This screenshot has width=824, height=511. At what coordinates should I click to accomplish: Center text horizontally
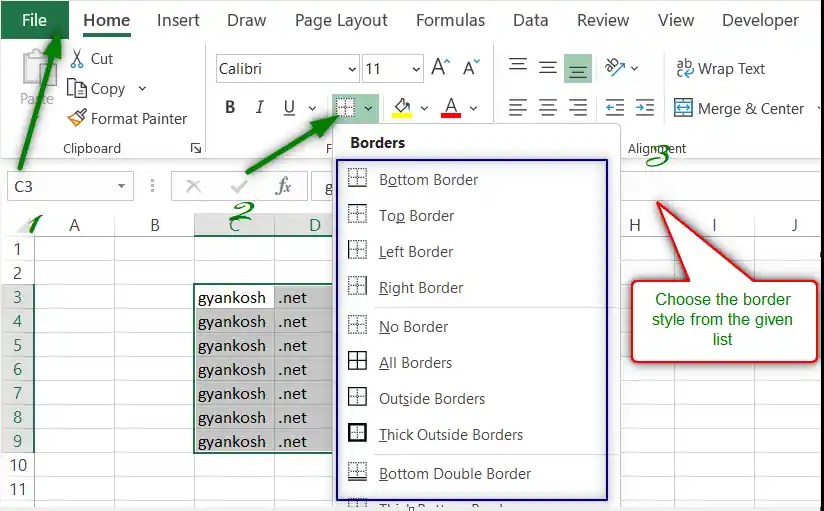(548, 108)
